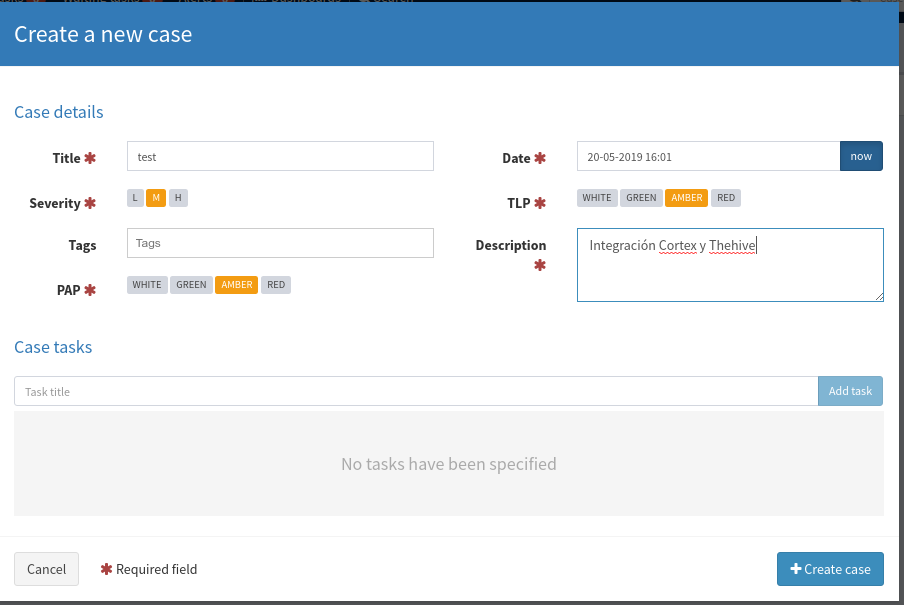This screenshot has width=904, height=605.
Task: Confirm Medium (M) severity selection
Action: pyautogui.click(x=156, y=197)
